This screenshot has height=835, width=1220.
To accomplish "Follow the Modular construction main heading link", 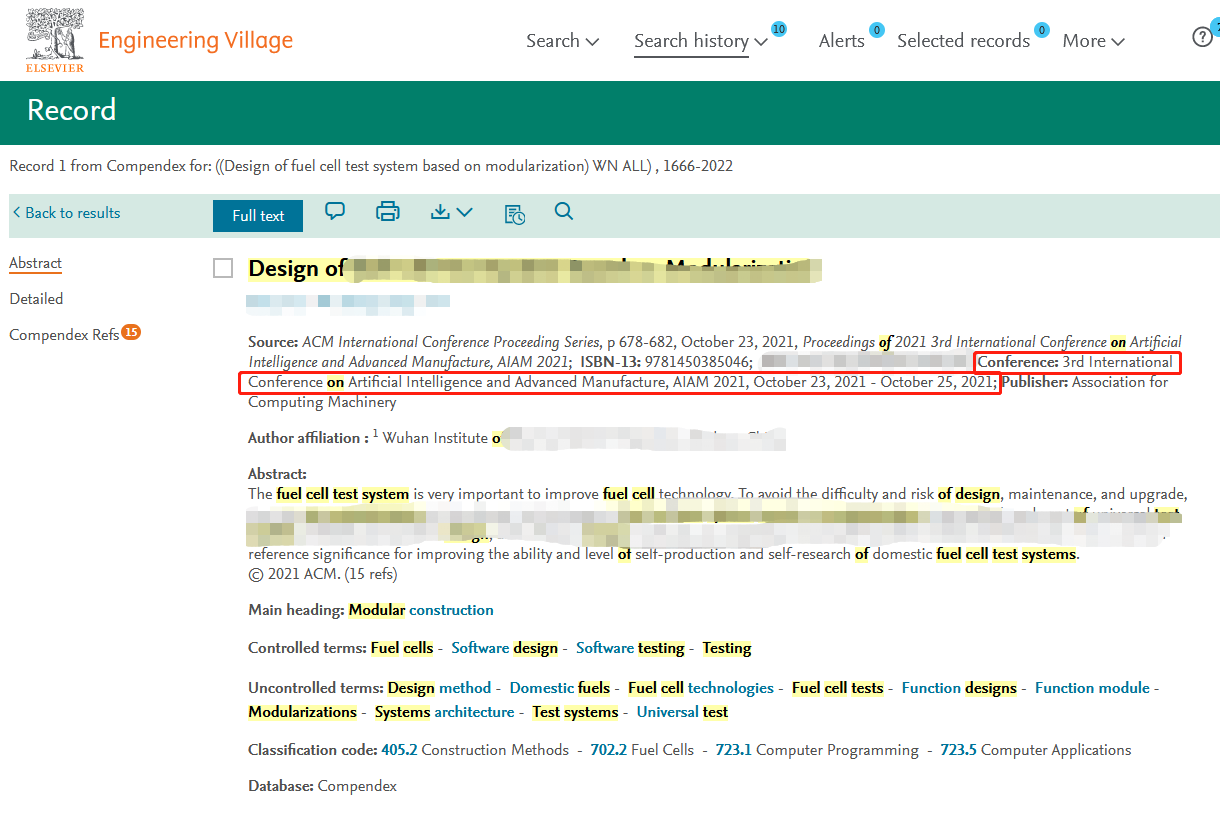I will [421, 610].
